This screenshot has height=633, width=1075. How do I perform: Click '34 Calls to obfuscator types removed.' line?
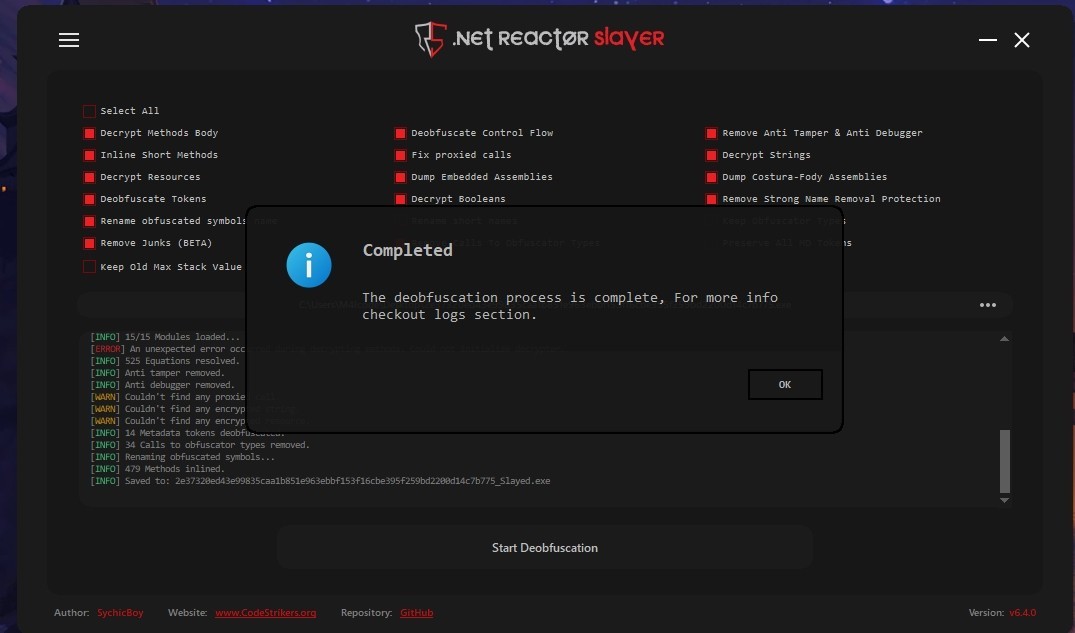200,445
